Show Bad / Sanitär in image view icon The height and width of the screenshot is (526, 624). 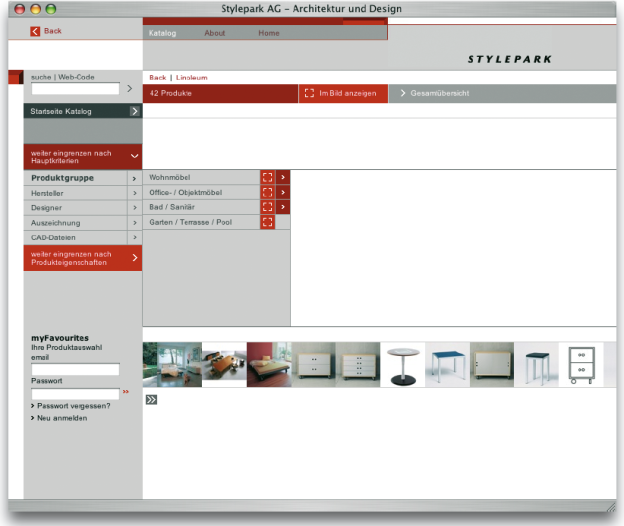(268, 207)
